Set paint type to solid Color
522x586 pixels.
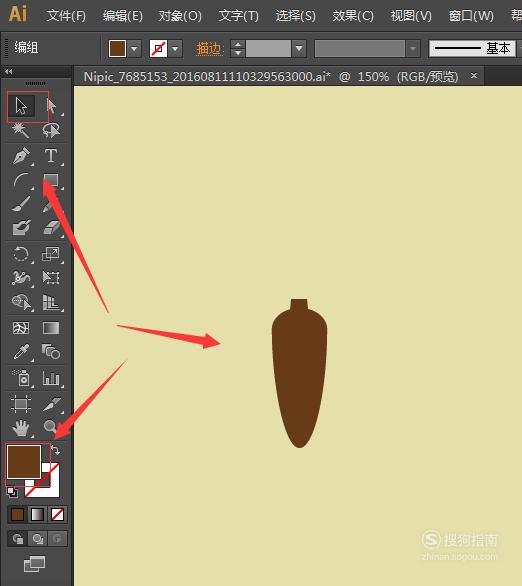[x=17, y=515]
